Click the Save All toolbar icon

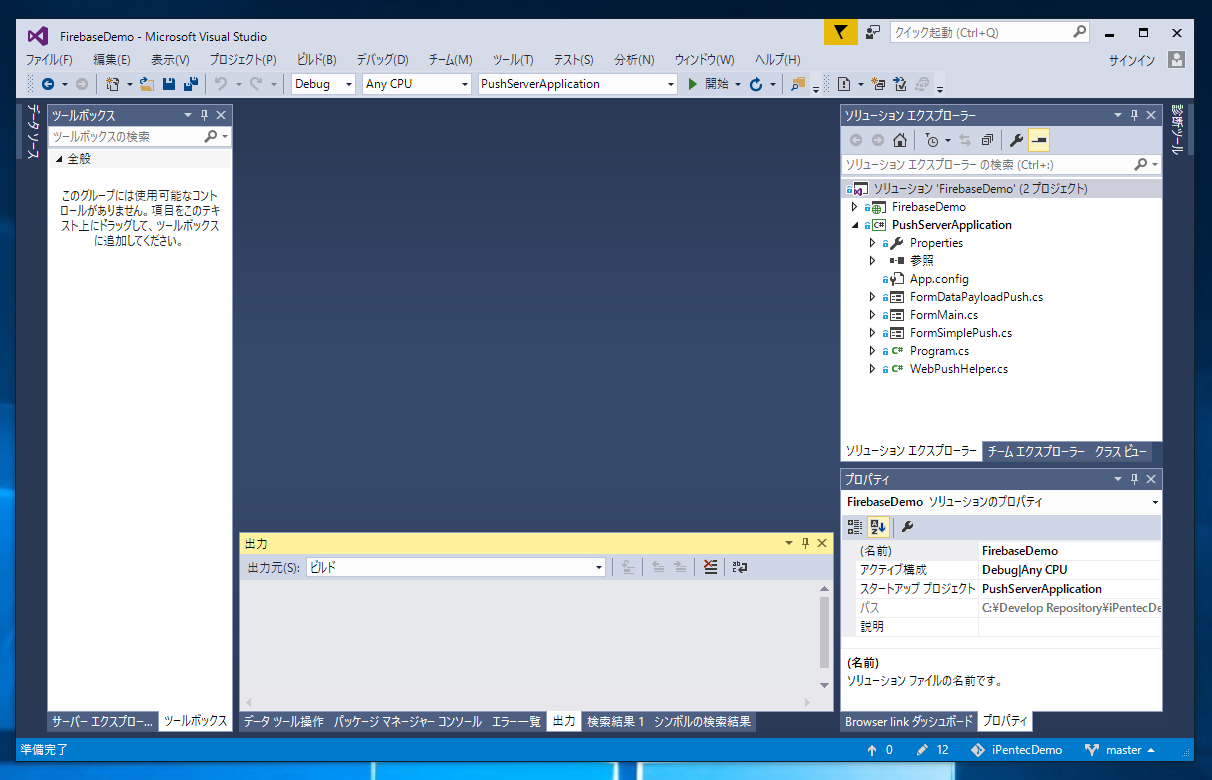(x=191, y=84)
